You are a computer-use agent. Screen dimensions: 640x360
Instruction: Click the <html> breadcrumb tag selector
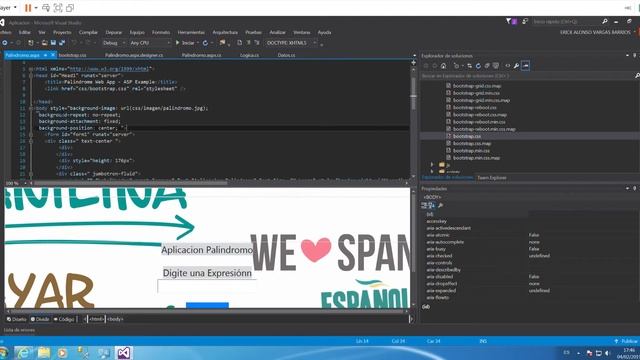(x=96, y=319)
